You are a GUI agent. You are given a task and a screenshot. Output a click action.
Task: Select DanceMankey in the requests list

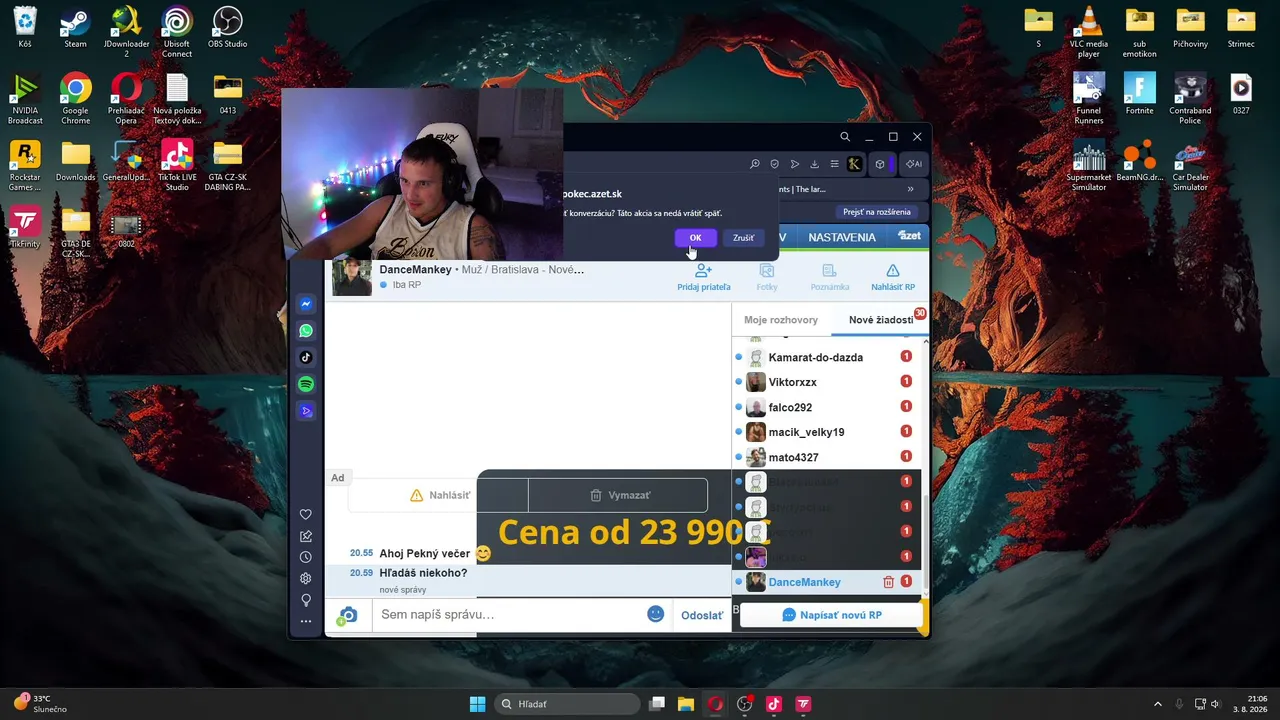(804, 582)
